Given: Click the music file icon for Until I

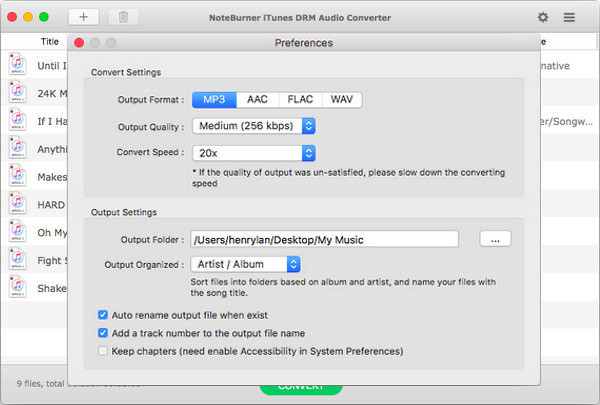Looking at the screenshot, I should tap(18, 64).
